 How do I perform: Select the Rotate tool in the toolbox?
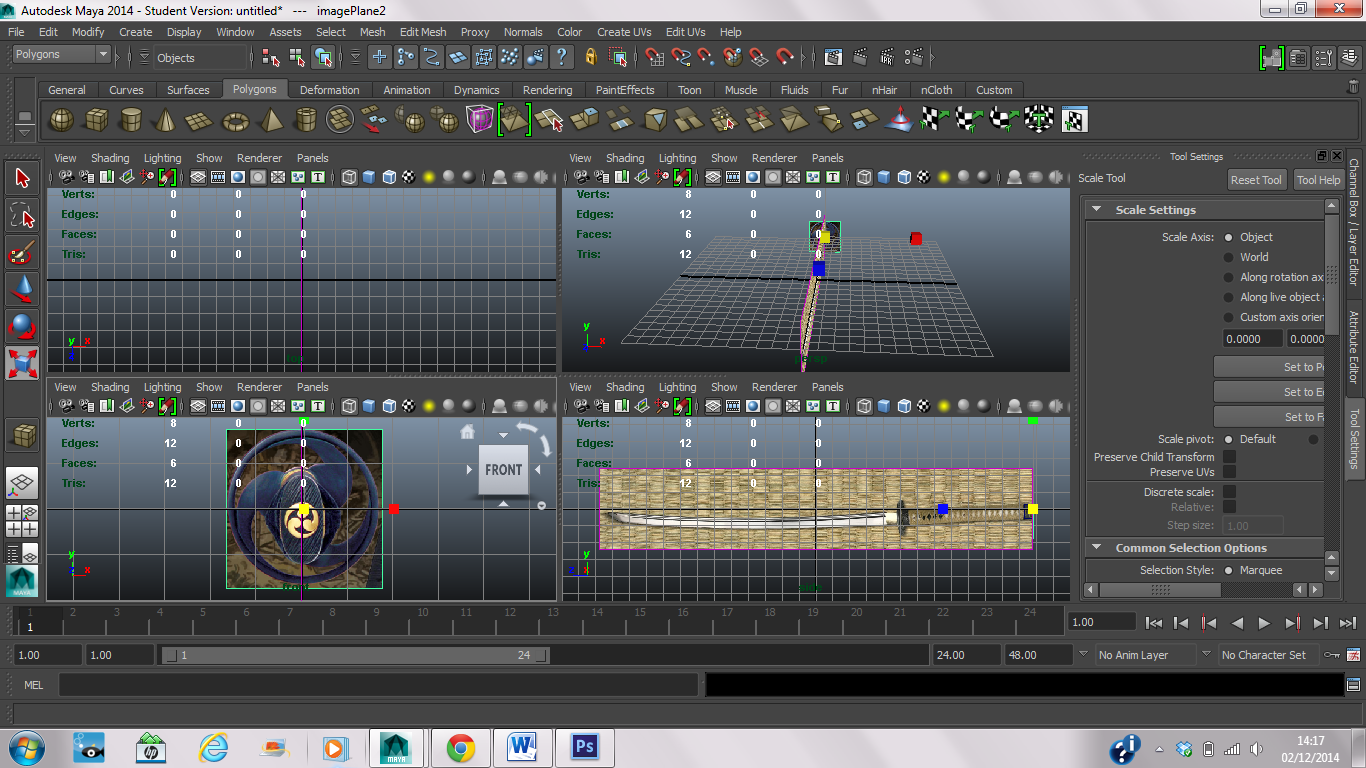point(22,326)
